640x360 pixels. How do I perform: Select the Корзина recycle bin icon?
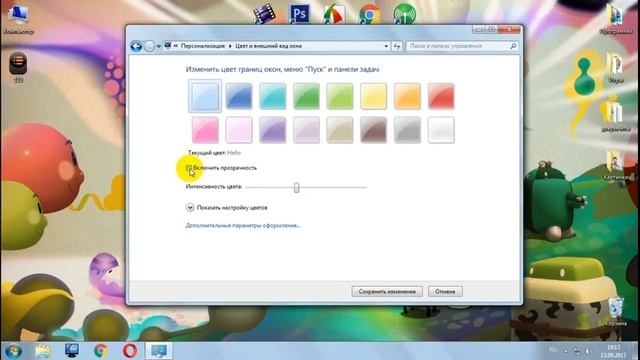point(616,311)
